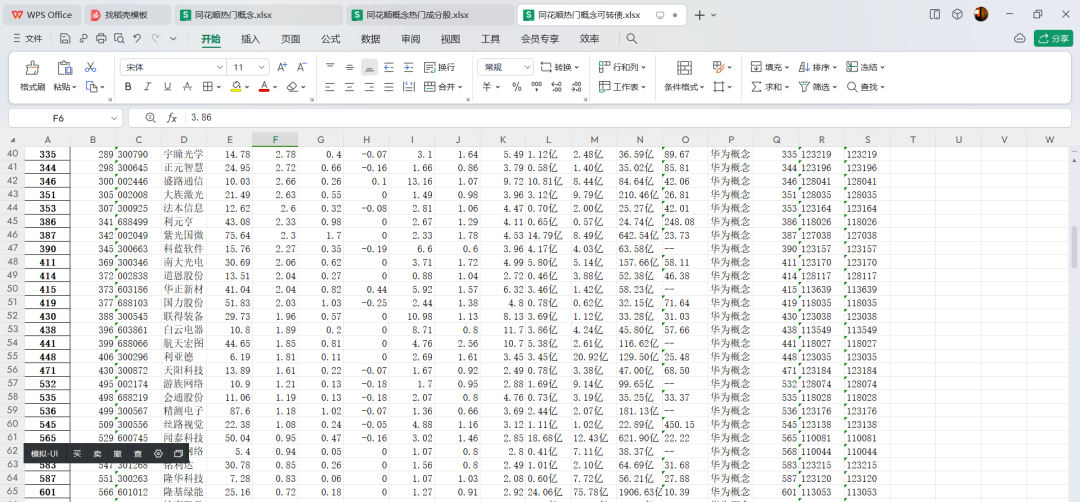Click the Print icon in quick access toolbar
The height and width of the screenshot is (502, 1080).
pyautogui.click(x=101, y=38)
